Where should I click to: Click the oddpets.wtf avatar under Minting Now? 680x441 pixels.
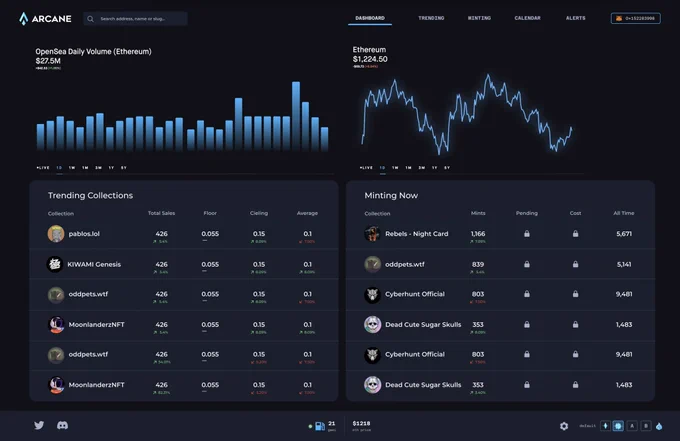pos(373,264)
